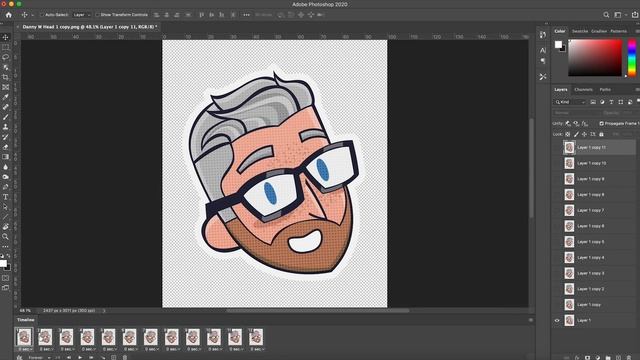The width and height of the screenshot is (640, 360).
Task: Select the Lasso tool
Action: (x=5, y=57)
